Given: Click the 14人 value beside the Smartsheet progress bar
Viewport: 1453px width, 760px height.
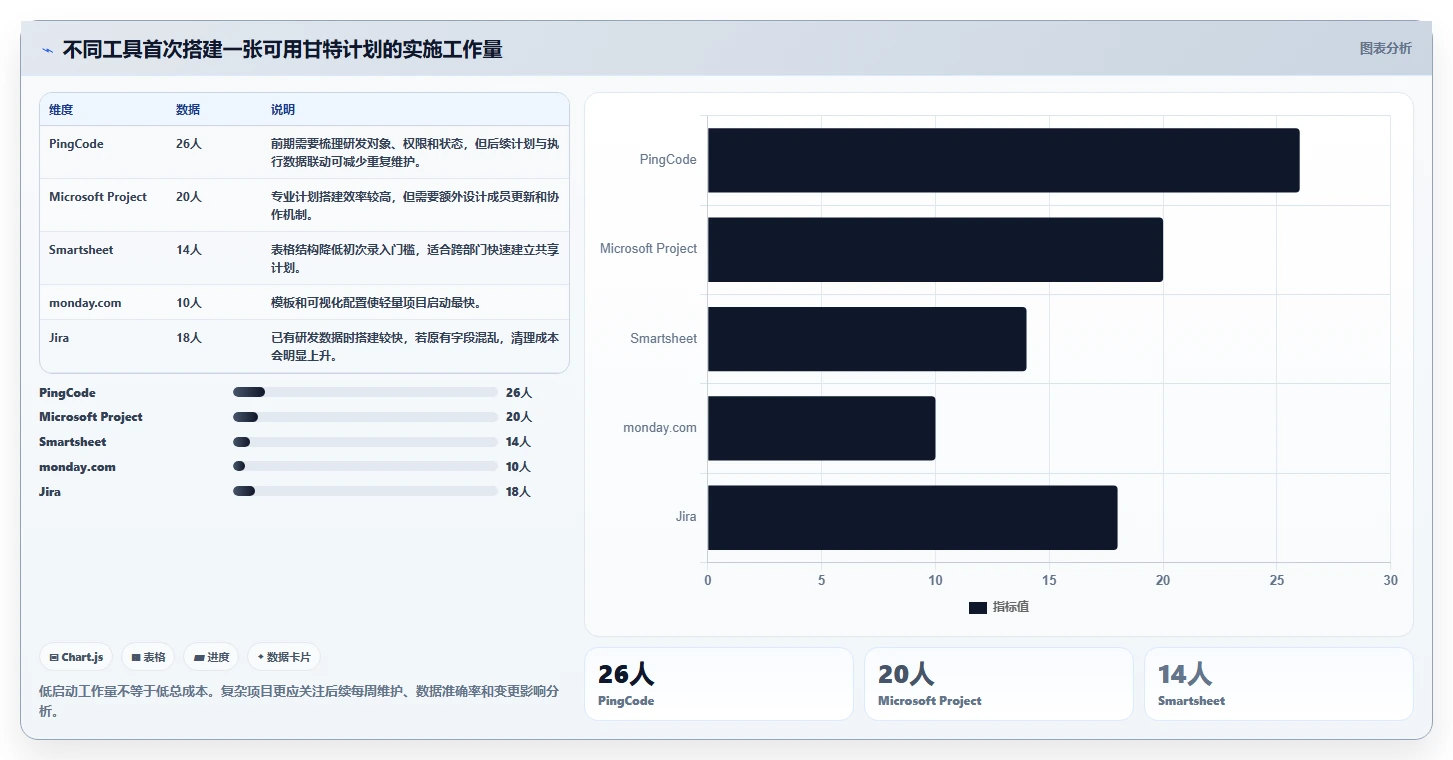Looking at the screenshot, I should (x=518, y=442).
